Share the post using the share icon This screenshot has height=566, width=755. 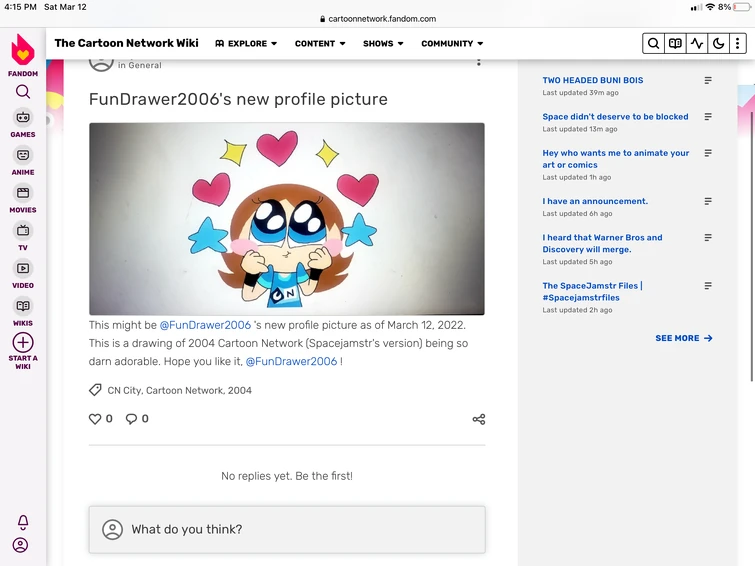479,419
